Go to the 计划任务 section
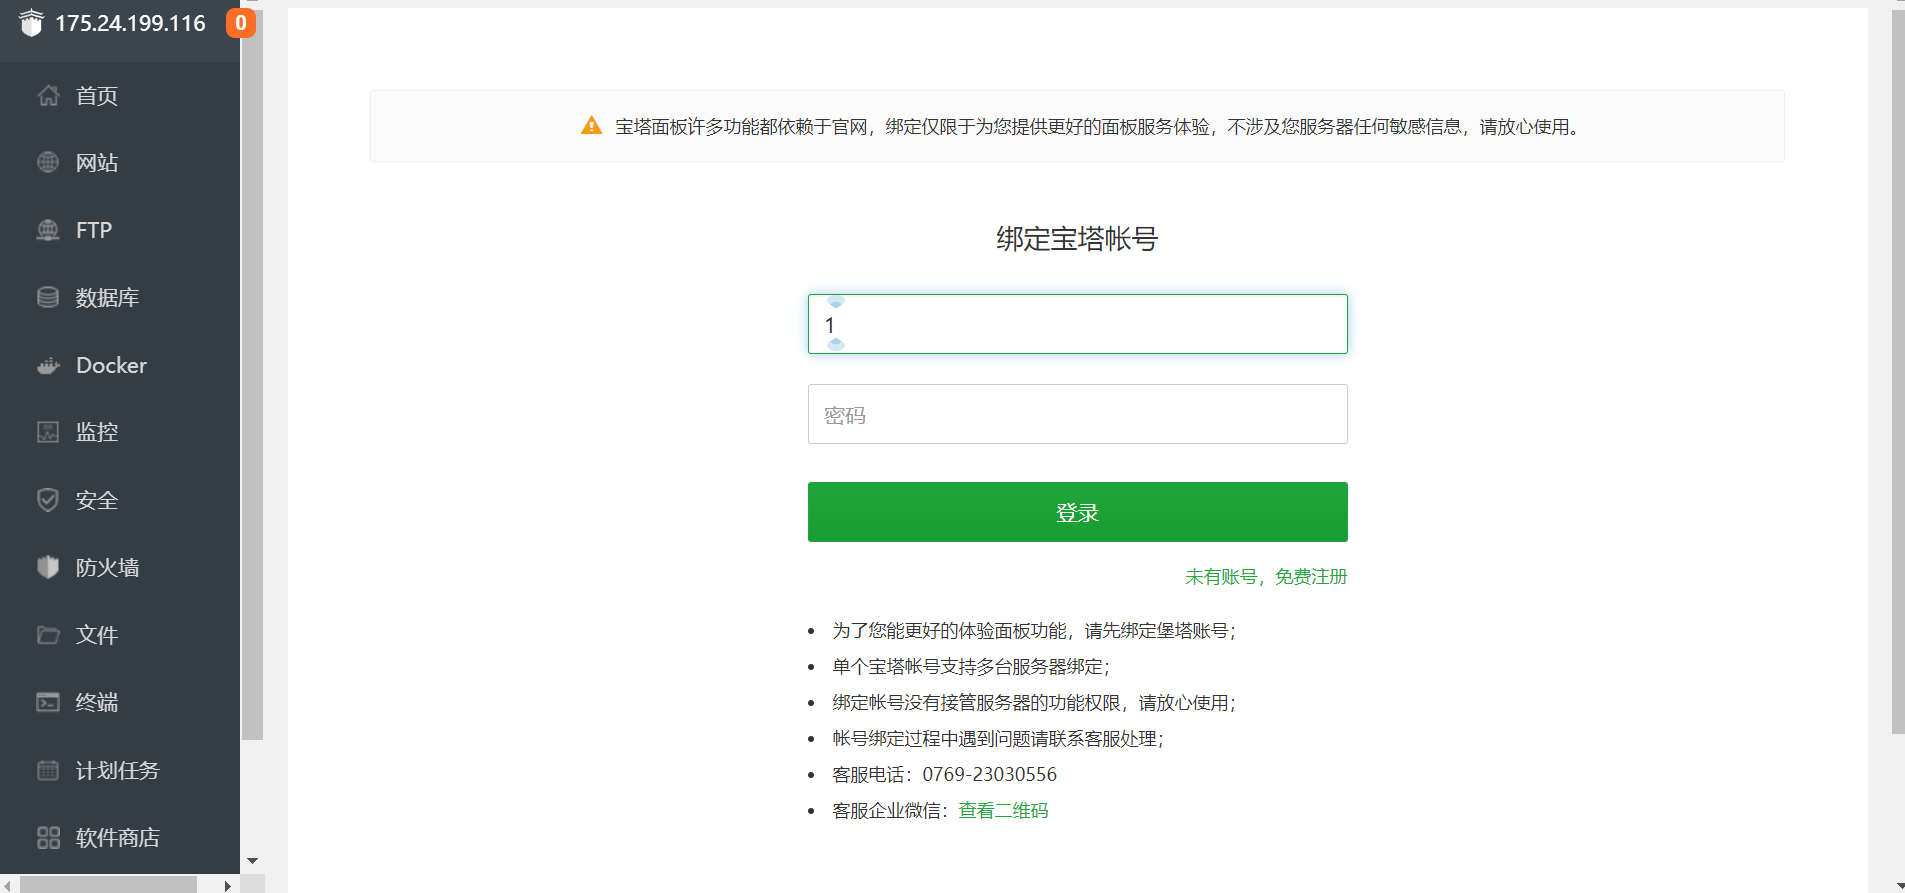The image size is (1905, 893). 120,770
